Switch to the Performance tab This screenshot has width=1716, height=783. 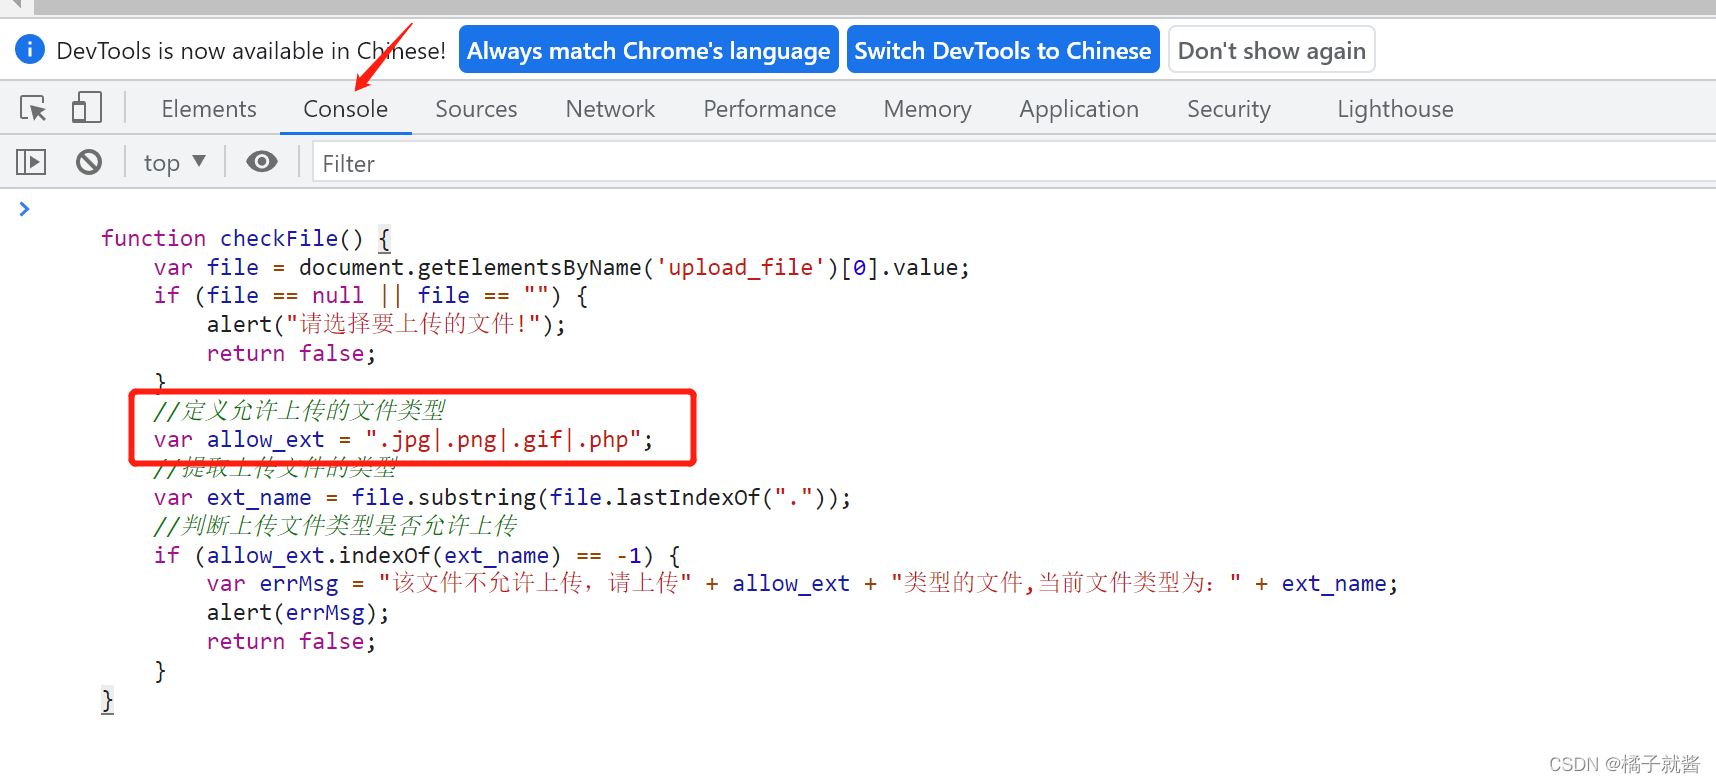tap(769, 108)
